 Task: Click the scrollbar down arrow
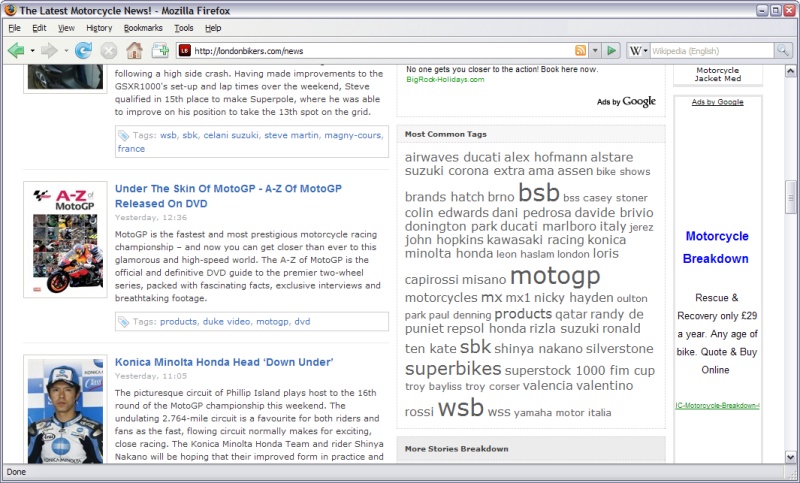pyautogui.click(x=791, y=457)
